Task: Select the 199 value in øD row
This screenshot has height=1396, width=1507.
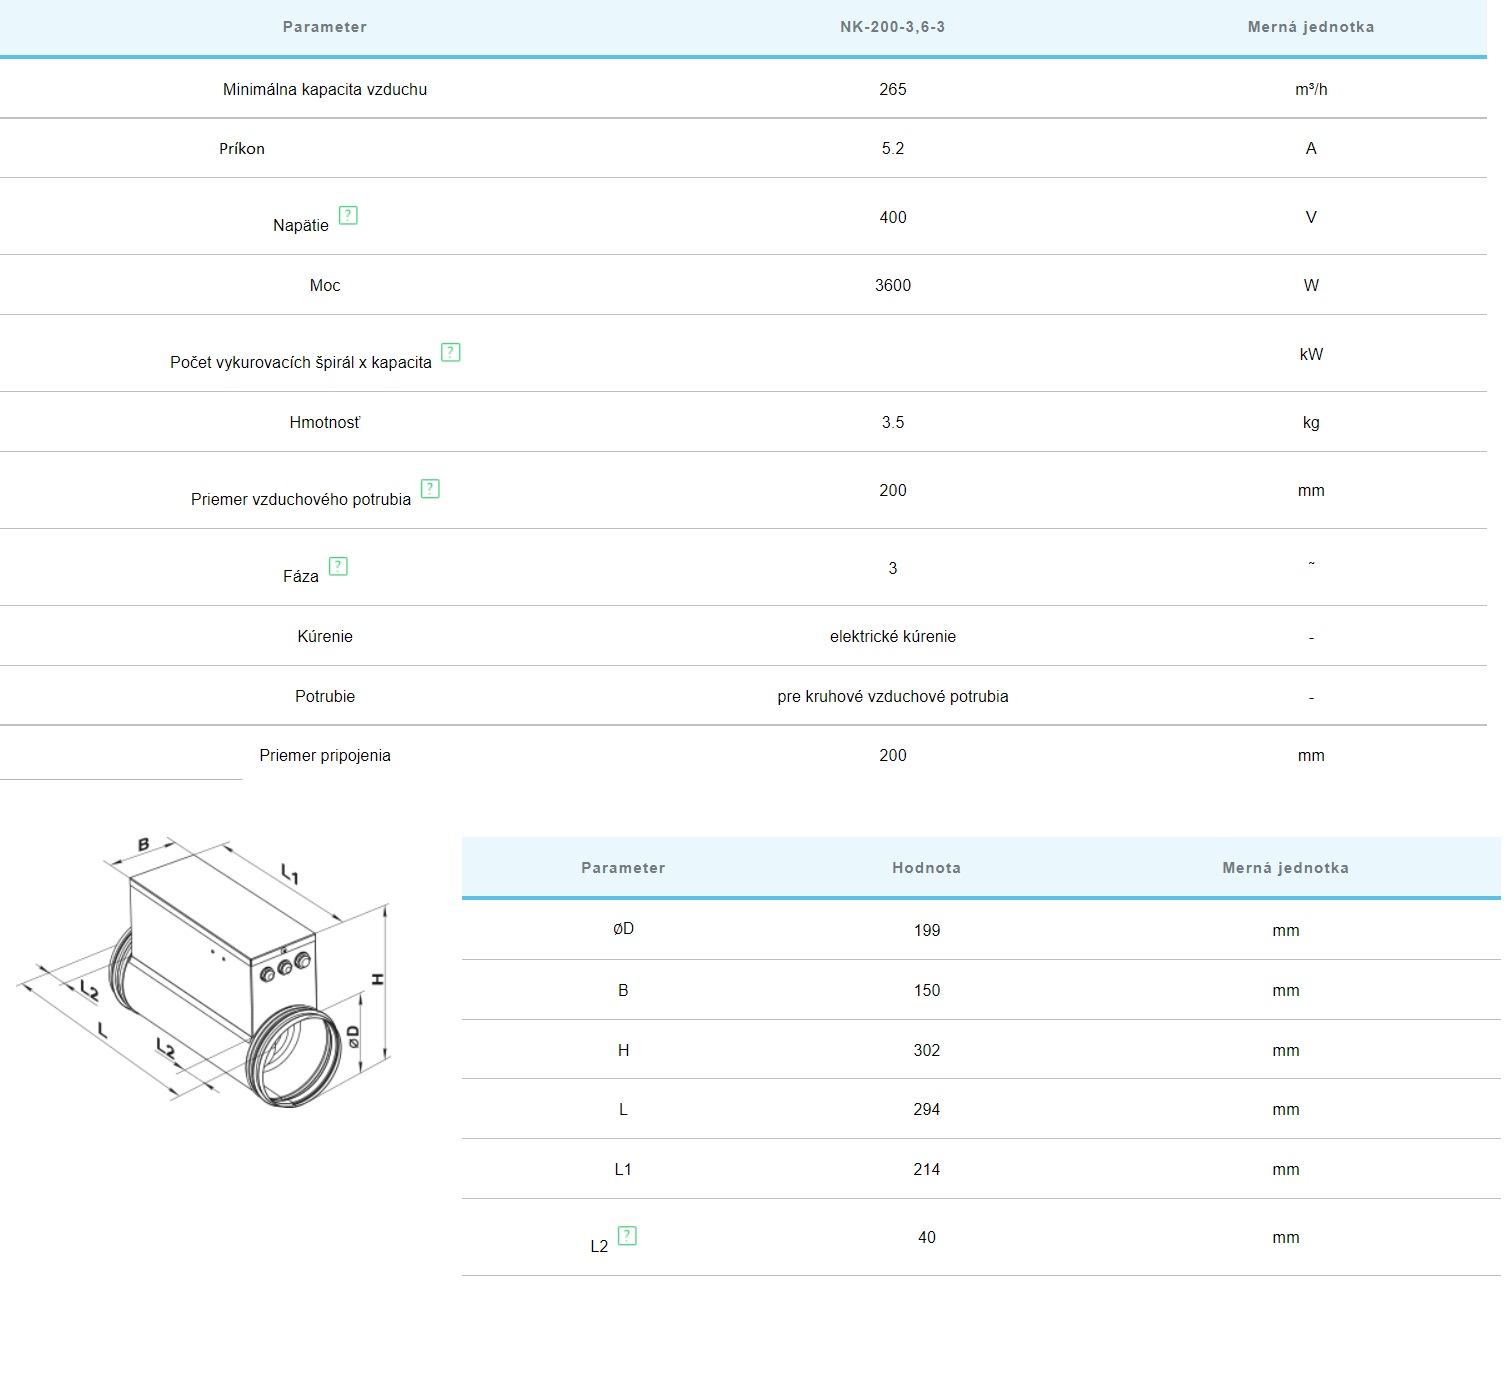Action: pos(926,930)
